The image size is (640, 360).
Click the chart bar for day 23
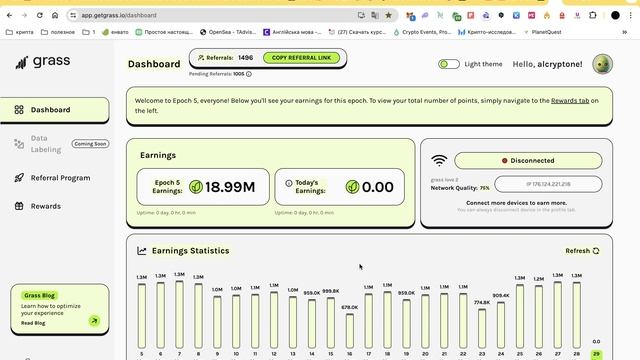482,328
